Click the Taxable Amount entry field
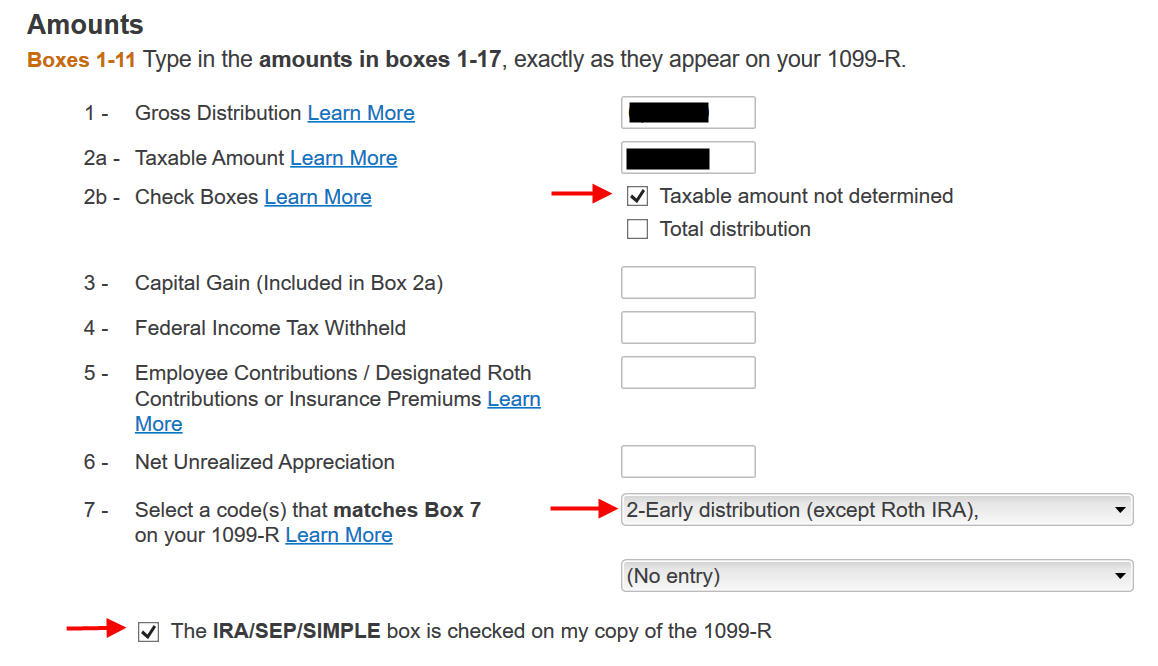Image resolution: width=1158 pixels, height=666 pixels. click(688, 157)
